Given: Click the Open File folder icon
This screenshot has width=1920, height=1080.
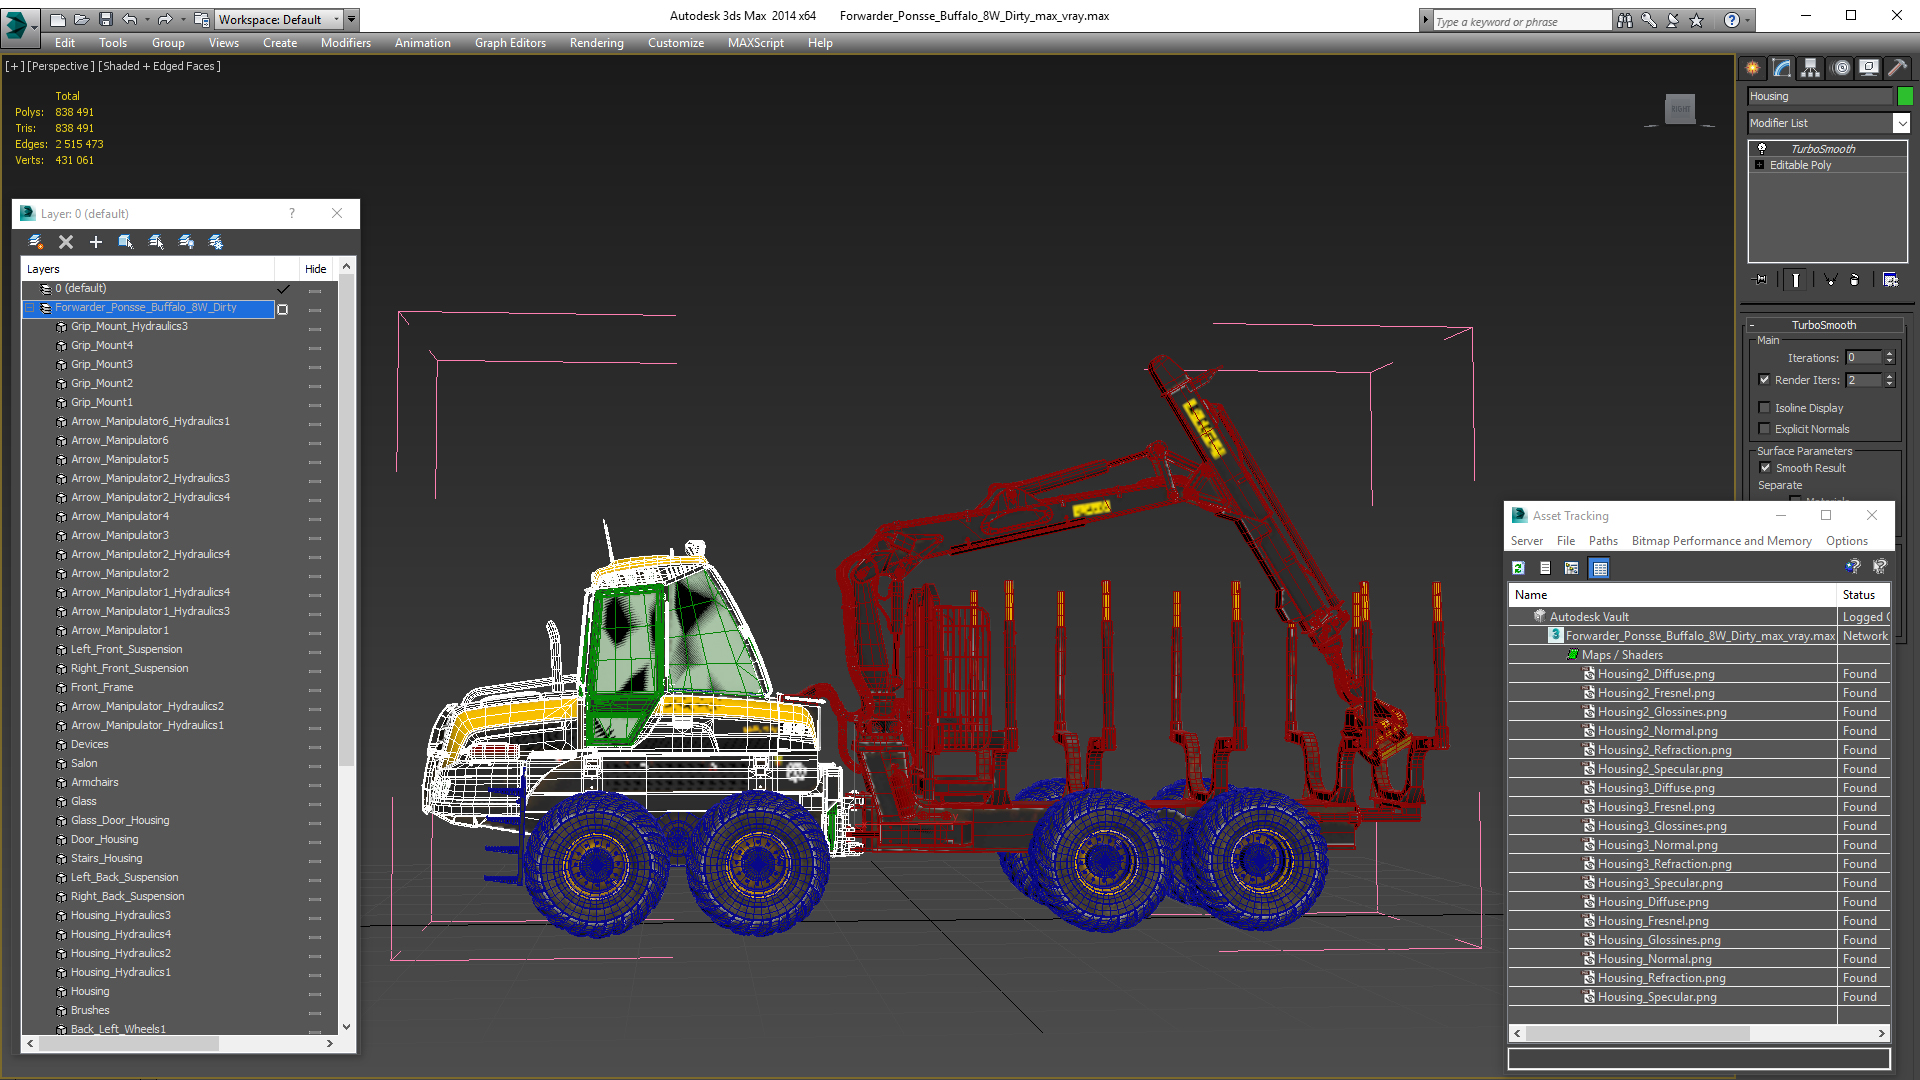Looking at the screenshot, I should (81, 19).
